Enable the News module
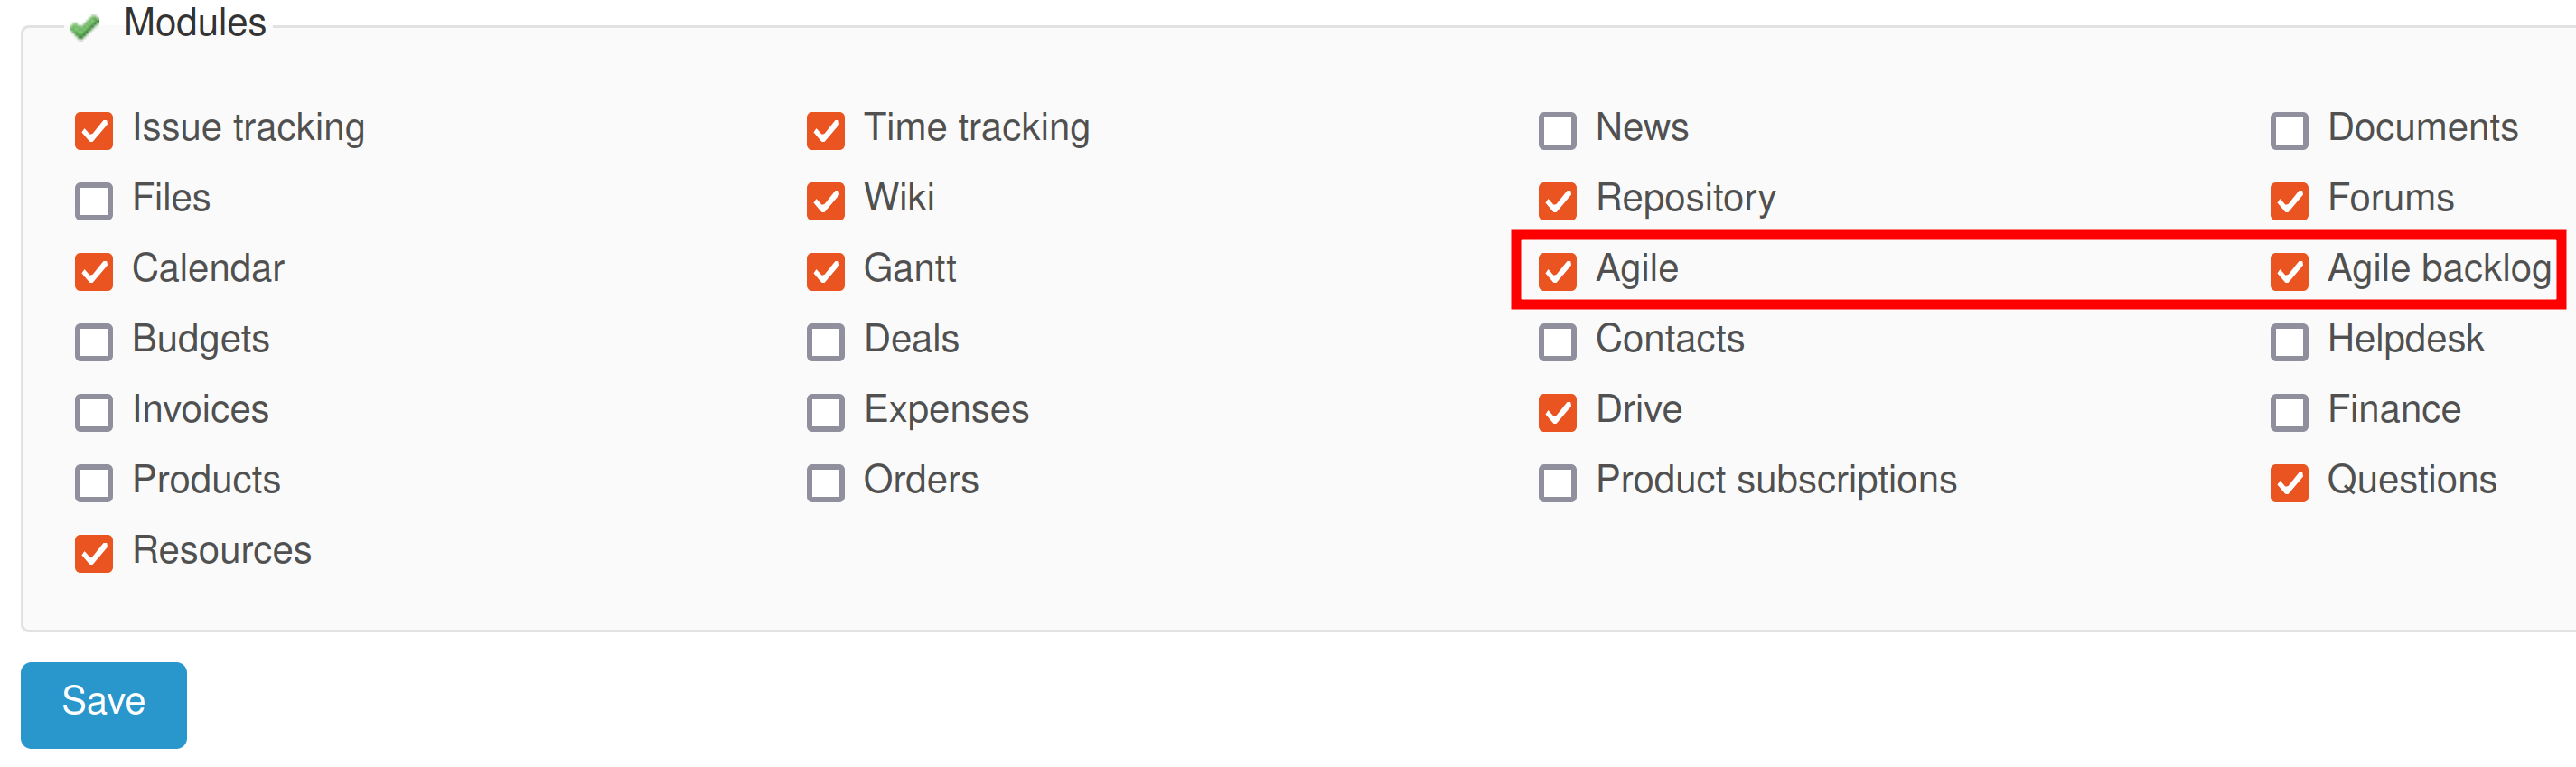This screenshot has width=2576, height=767. tap(1558, 130)
